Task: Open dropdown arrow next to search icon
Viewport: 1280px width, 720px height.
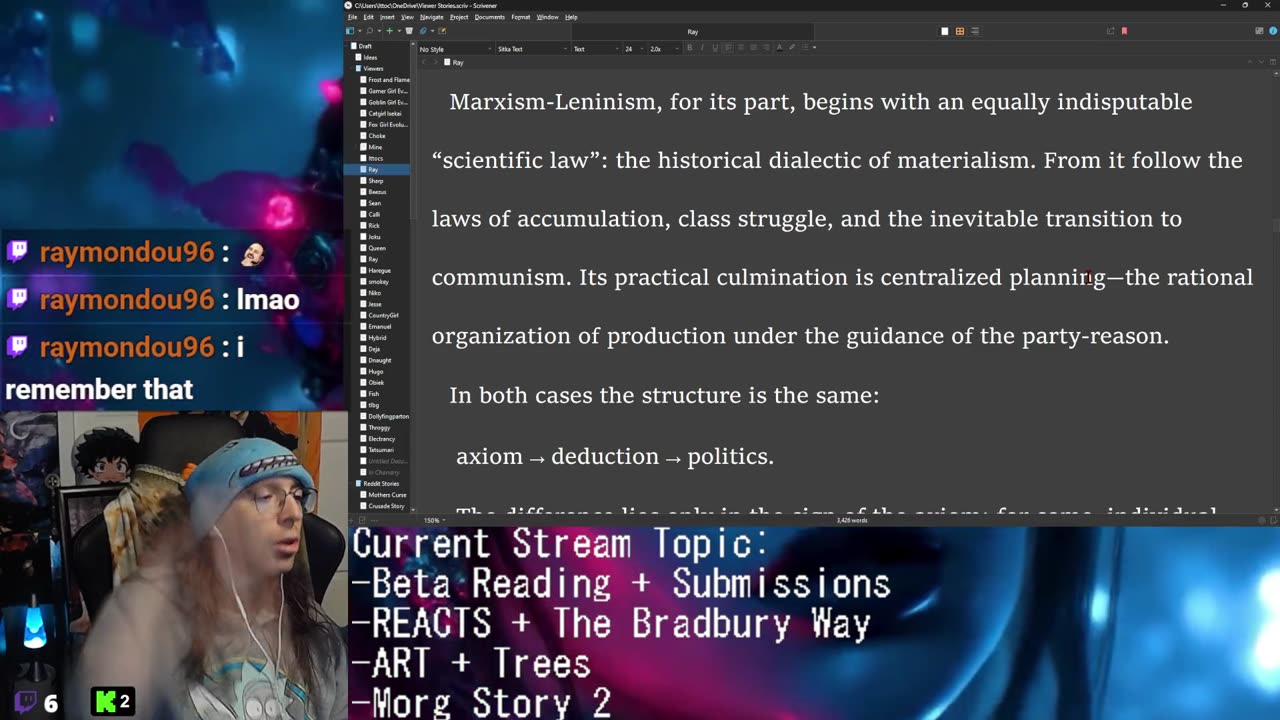Action: pyautogui.click(x=379, y=31)
